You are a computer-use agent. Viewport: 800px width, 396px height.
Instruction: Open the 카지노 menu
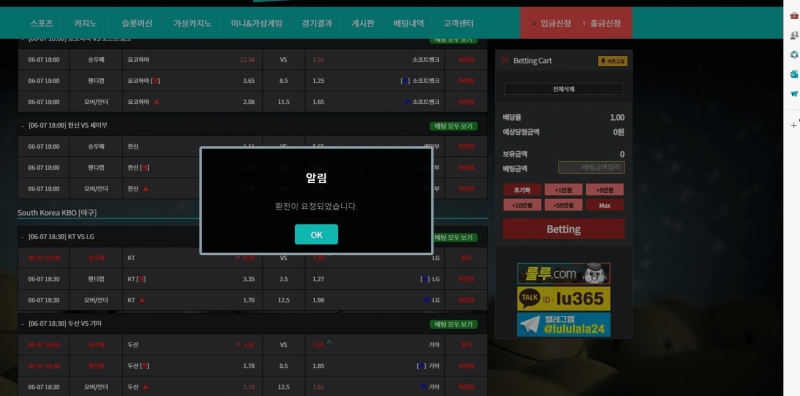tap(85, 23)
